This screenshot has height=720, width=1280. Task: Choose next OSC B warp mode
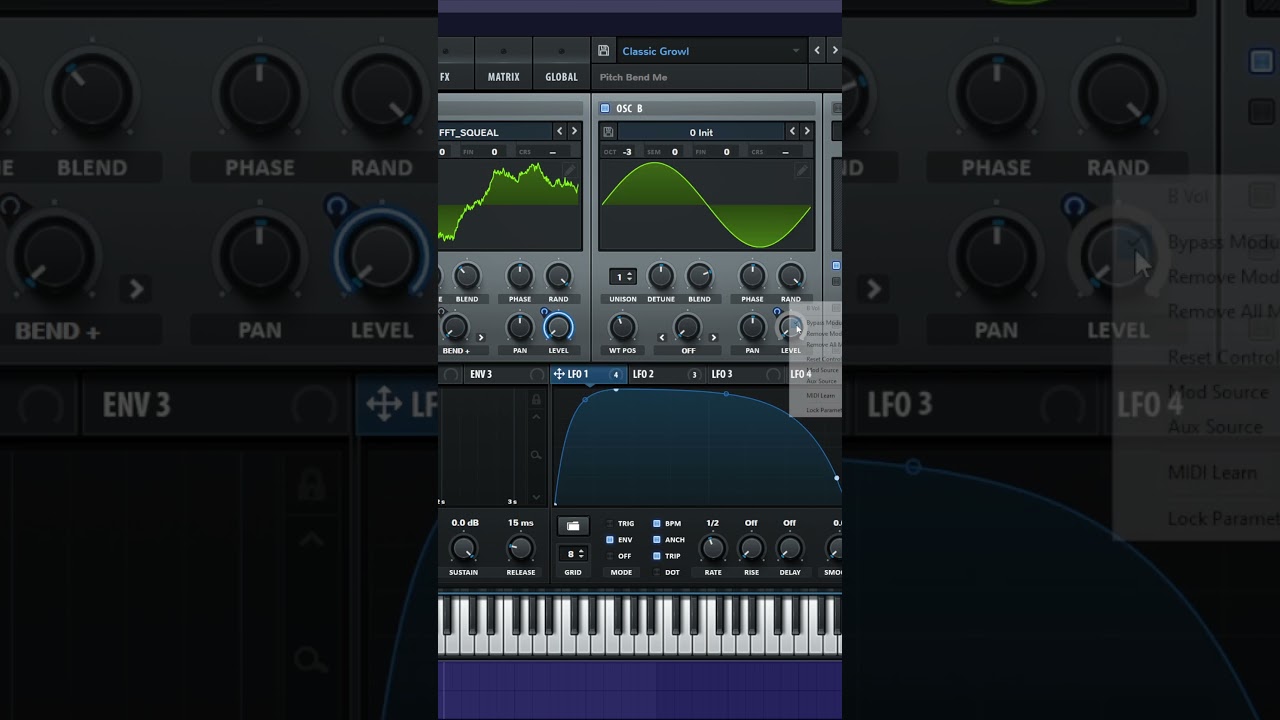[713, 338]
